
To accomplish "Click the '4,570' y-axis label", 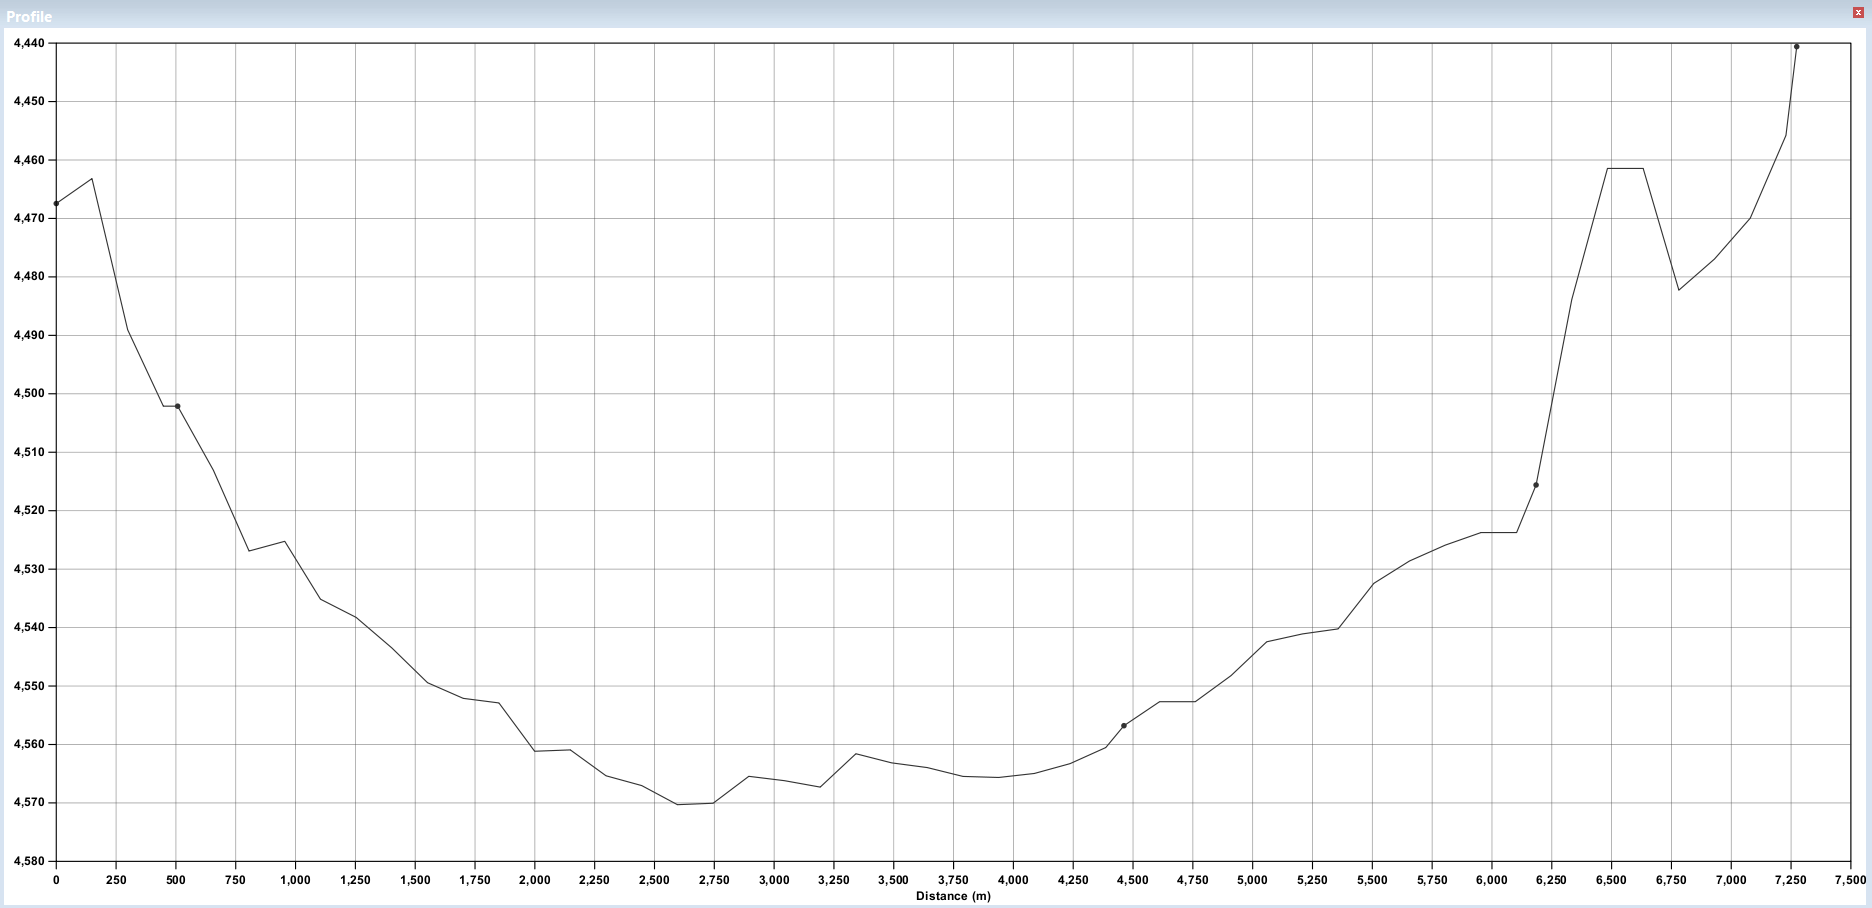I will [x=28, y=803].
